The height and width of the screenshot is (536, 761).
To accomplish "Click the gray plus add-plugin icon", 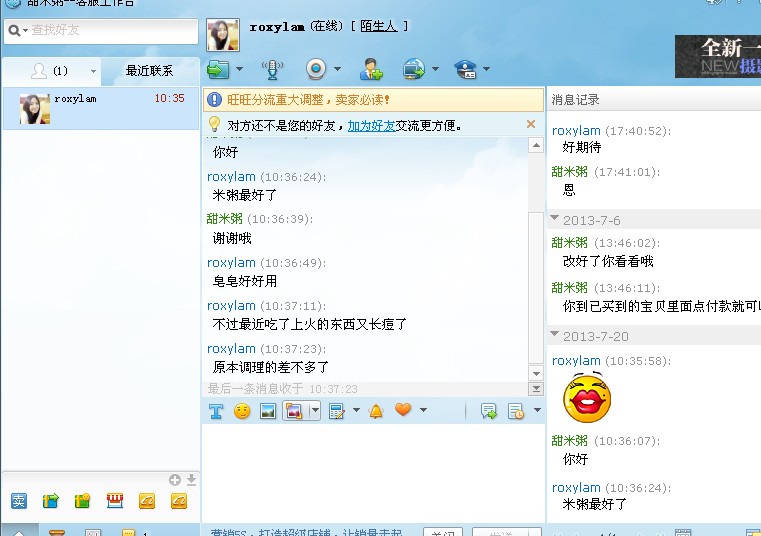I will click(x=175, y=480).
